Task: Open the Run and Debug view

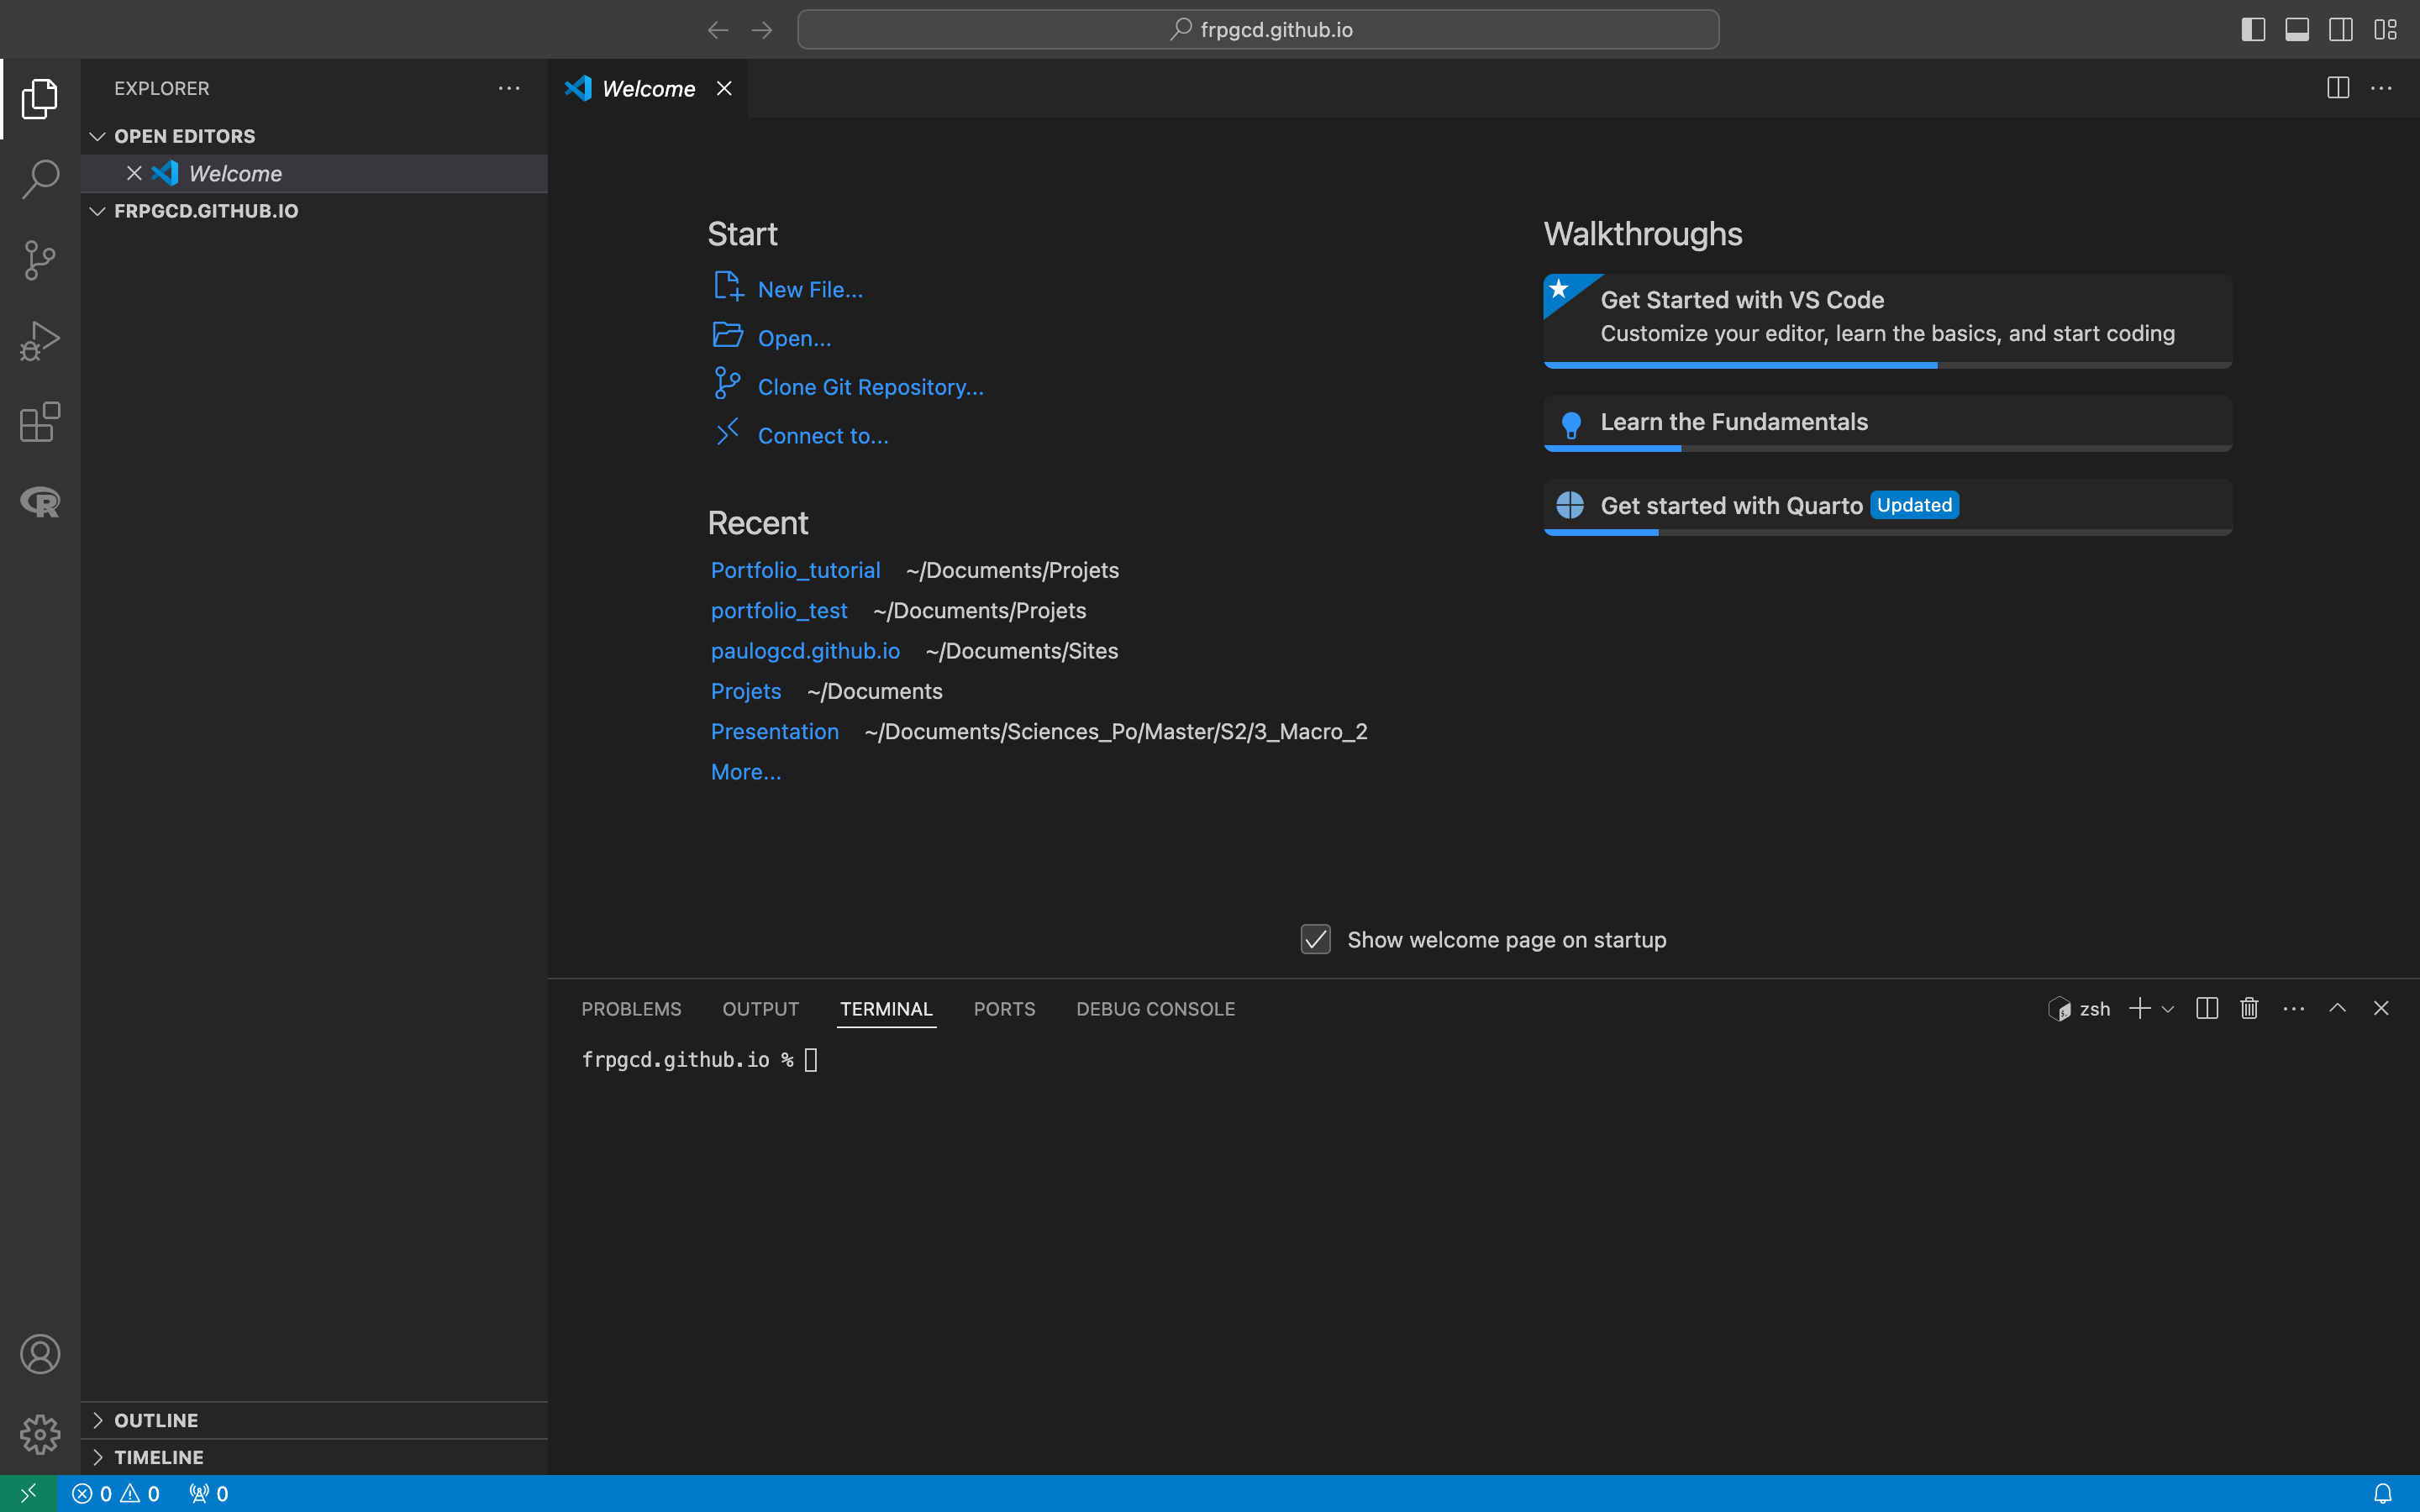Action: (40, 341)
